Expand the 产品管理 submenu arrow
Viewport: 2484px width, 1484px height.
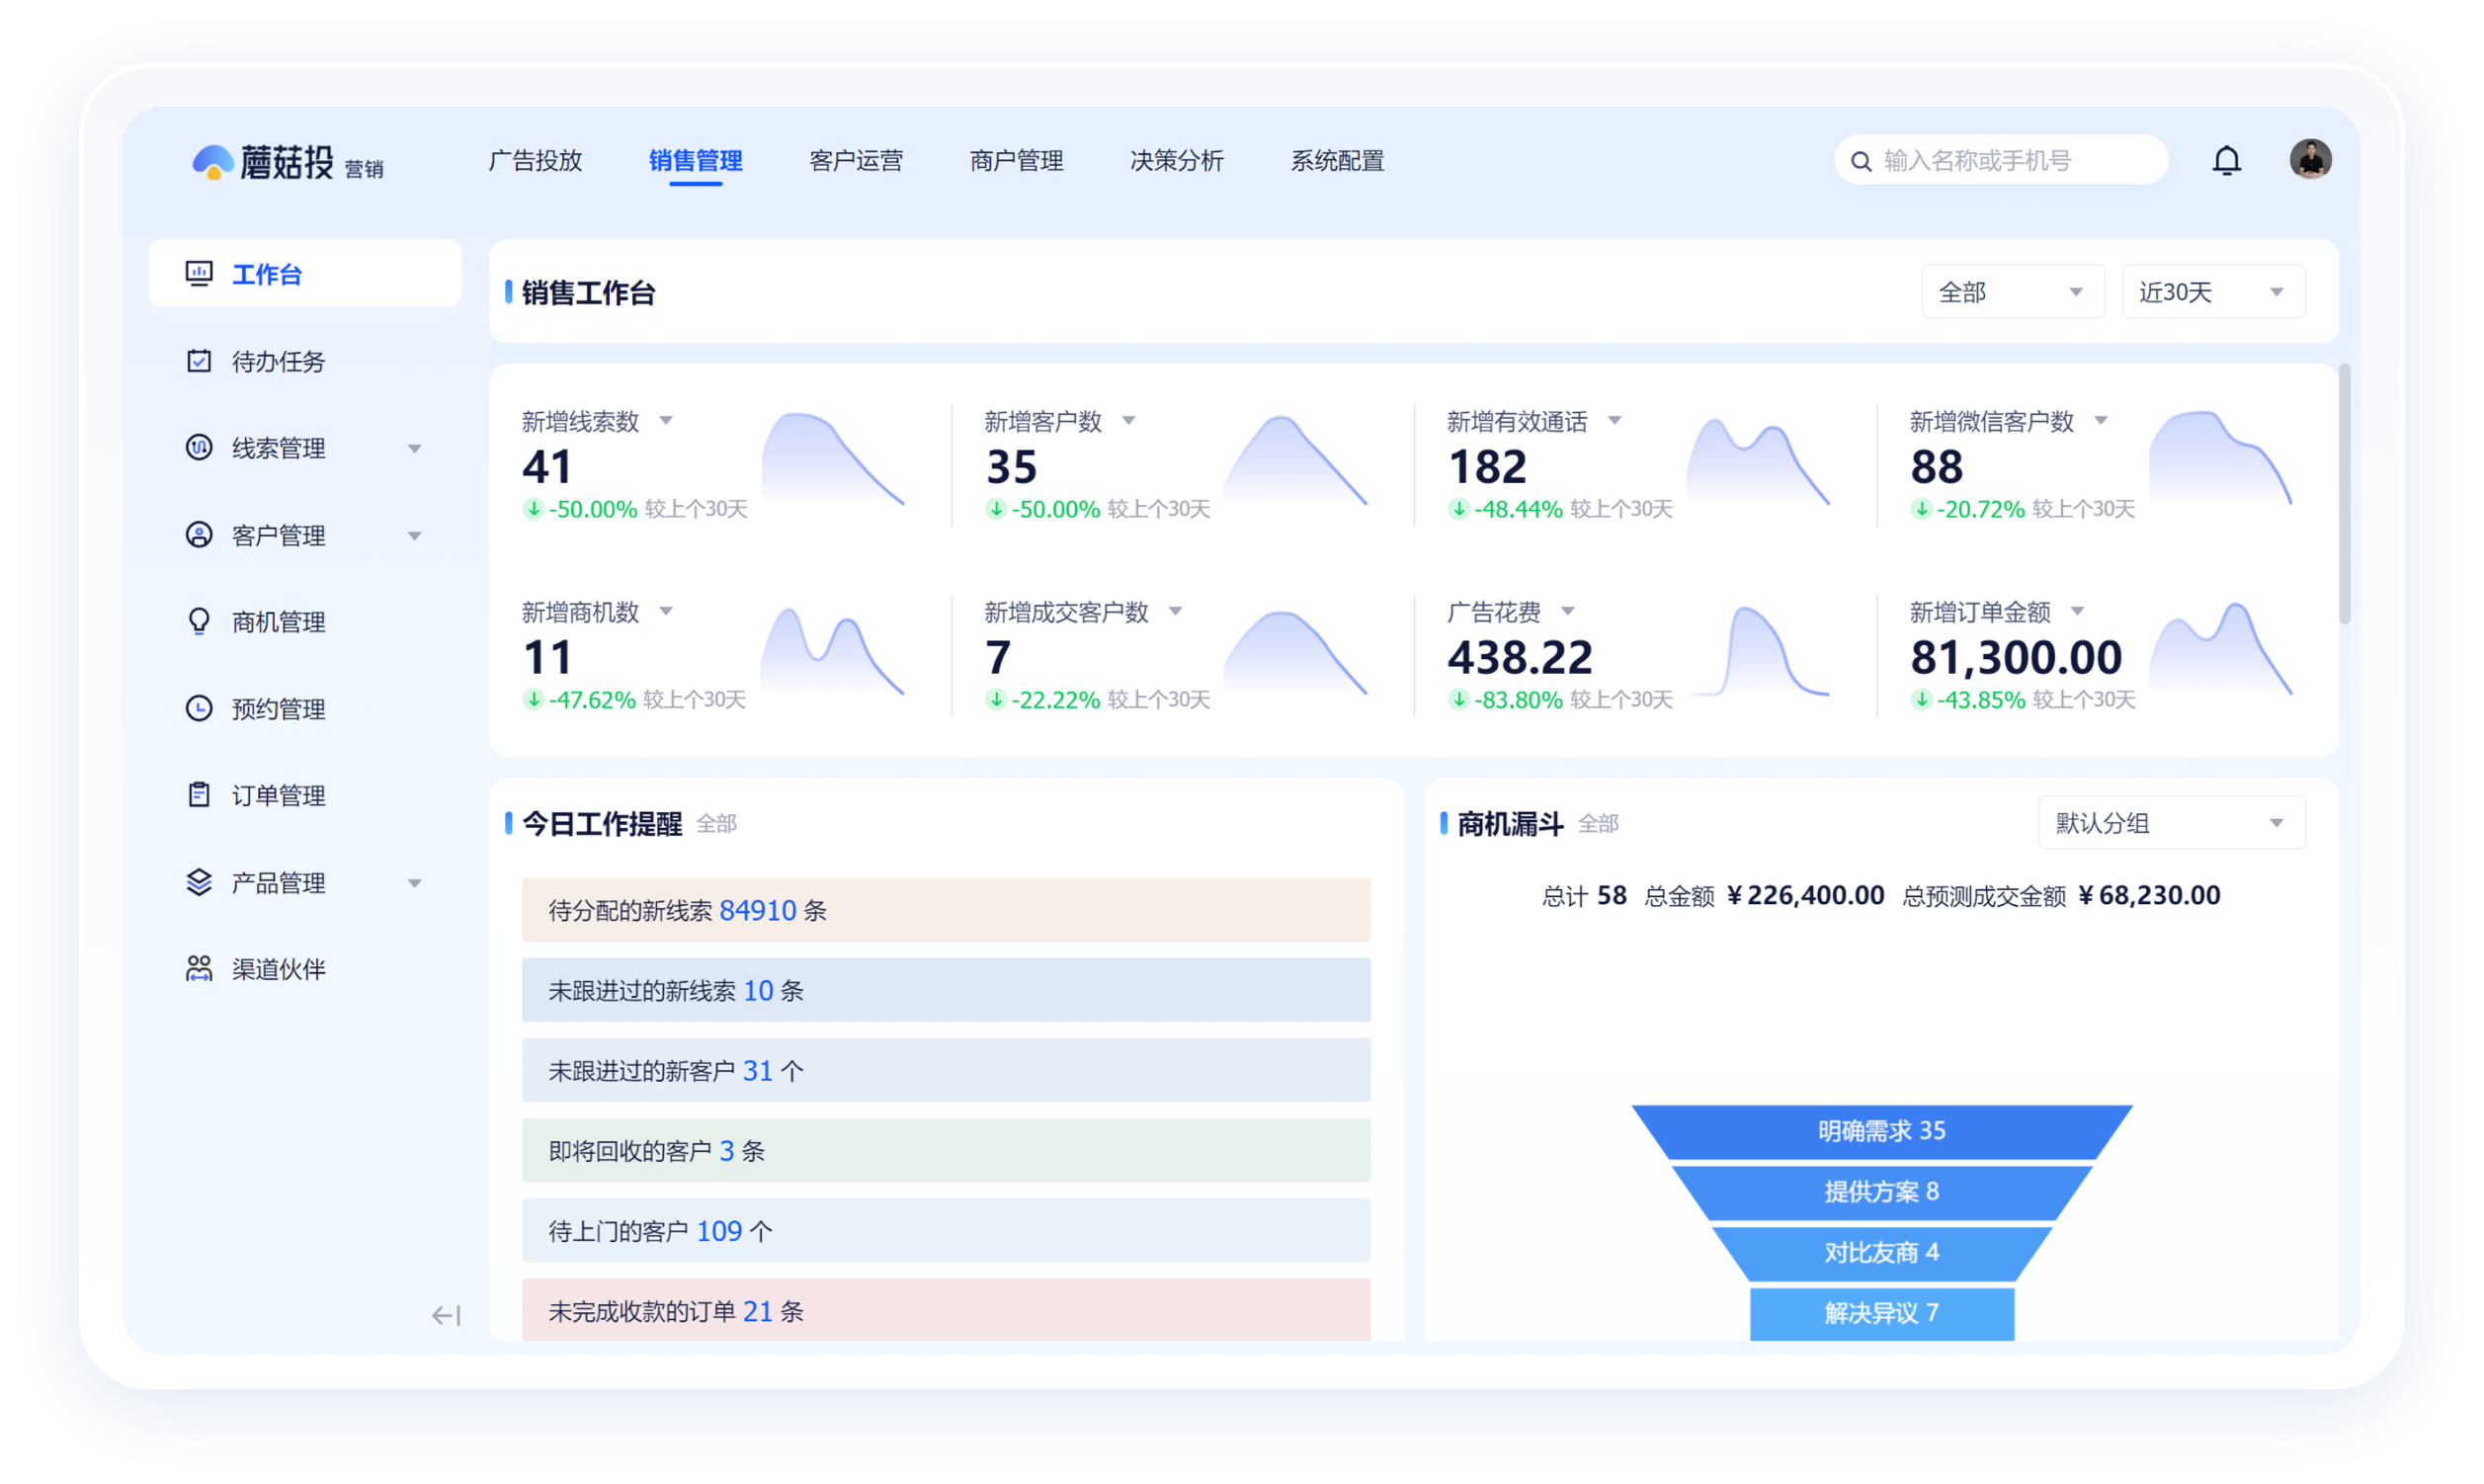tap(415, 883)
